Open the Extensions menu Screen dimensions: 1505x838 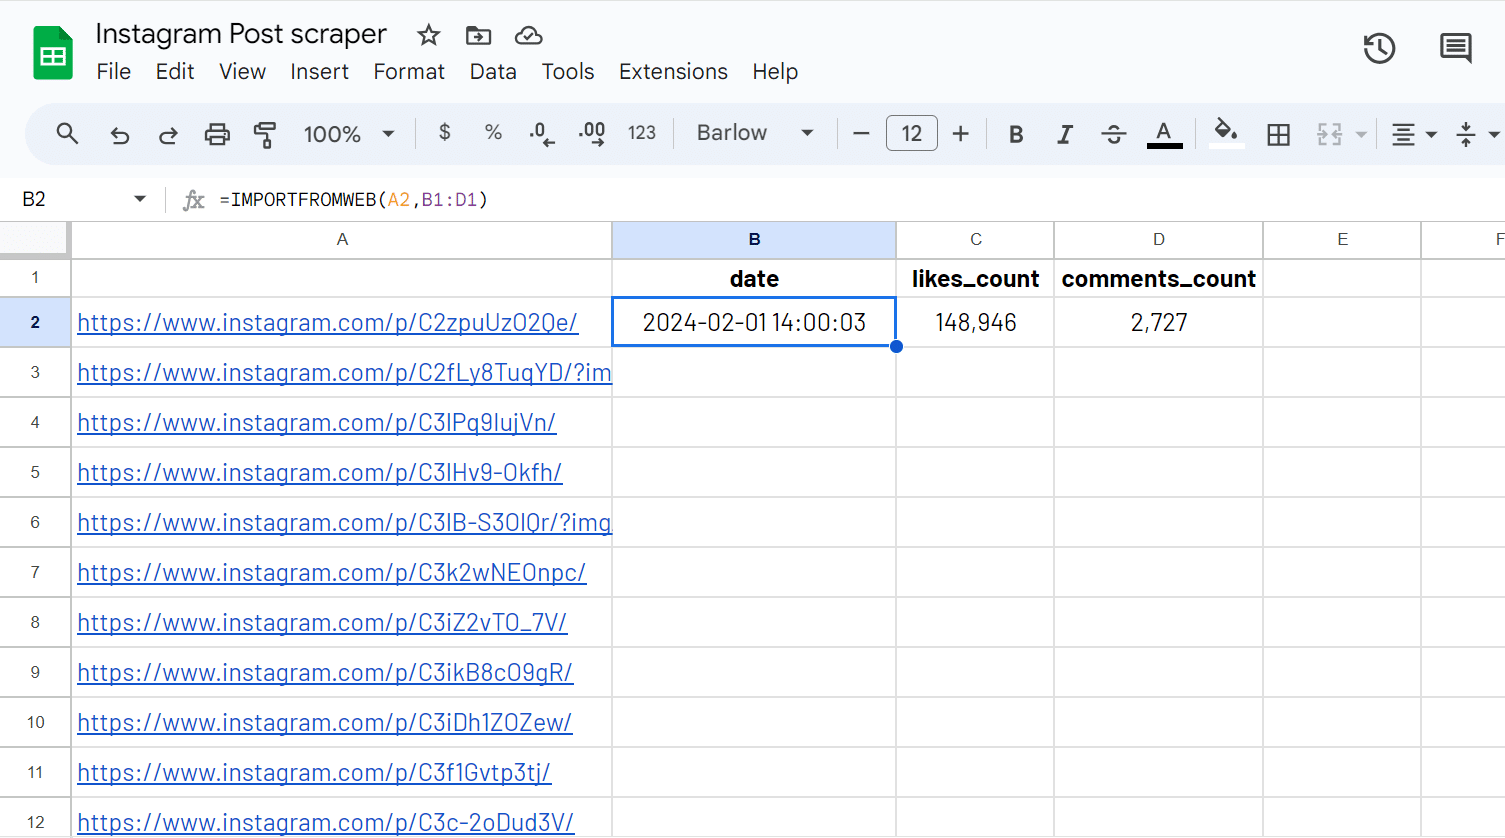point(673,72)
